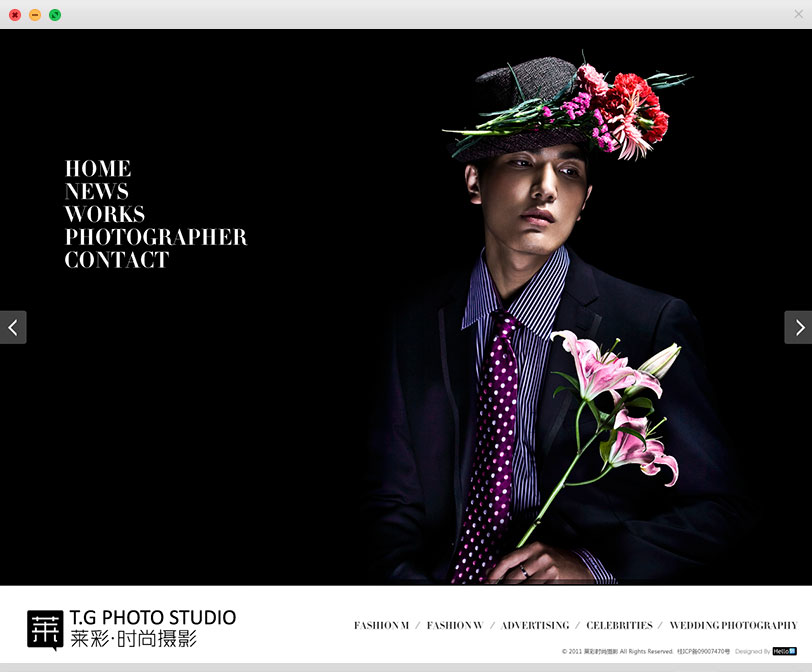Click the red window close button

pos(15,15)
